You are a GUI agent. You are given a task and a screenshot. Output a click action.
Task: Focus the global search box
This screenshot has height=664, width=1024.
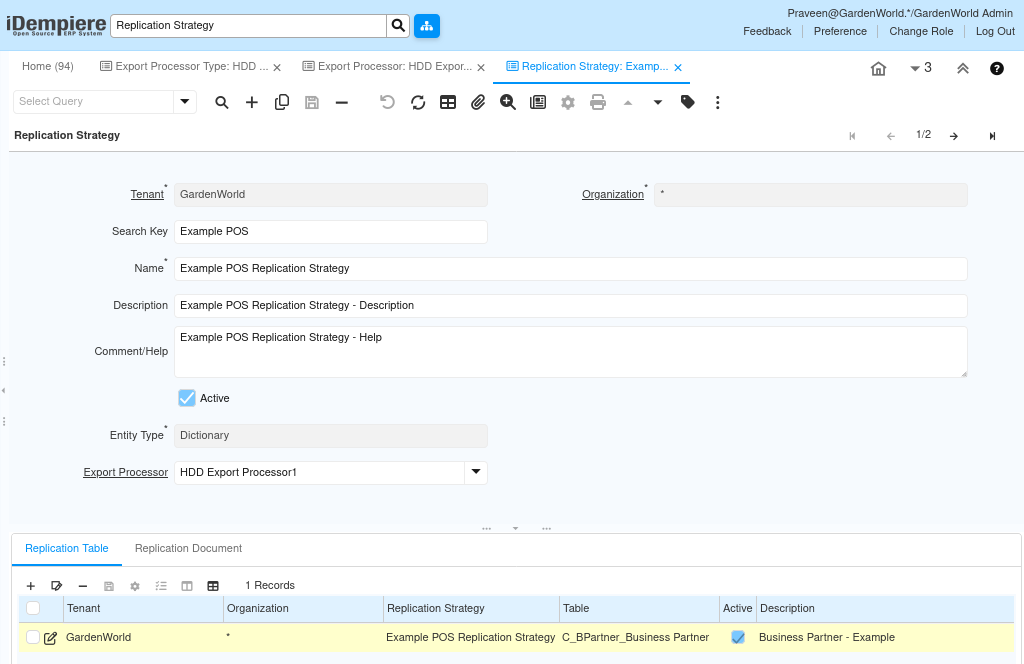point(248,26)
